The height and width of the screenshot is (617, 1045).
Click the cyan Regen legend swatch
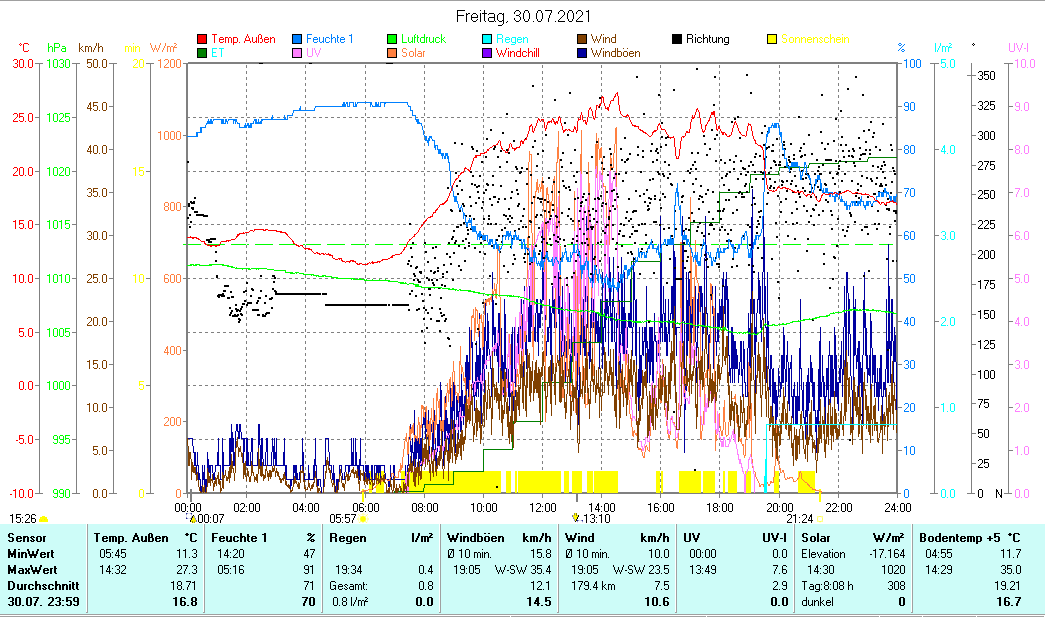[x=487, y=39]
